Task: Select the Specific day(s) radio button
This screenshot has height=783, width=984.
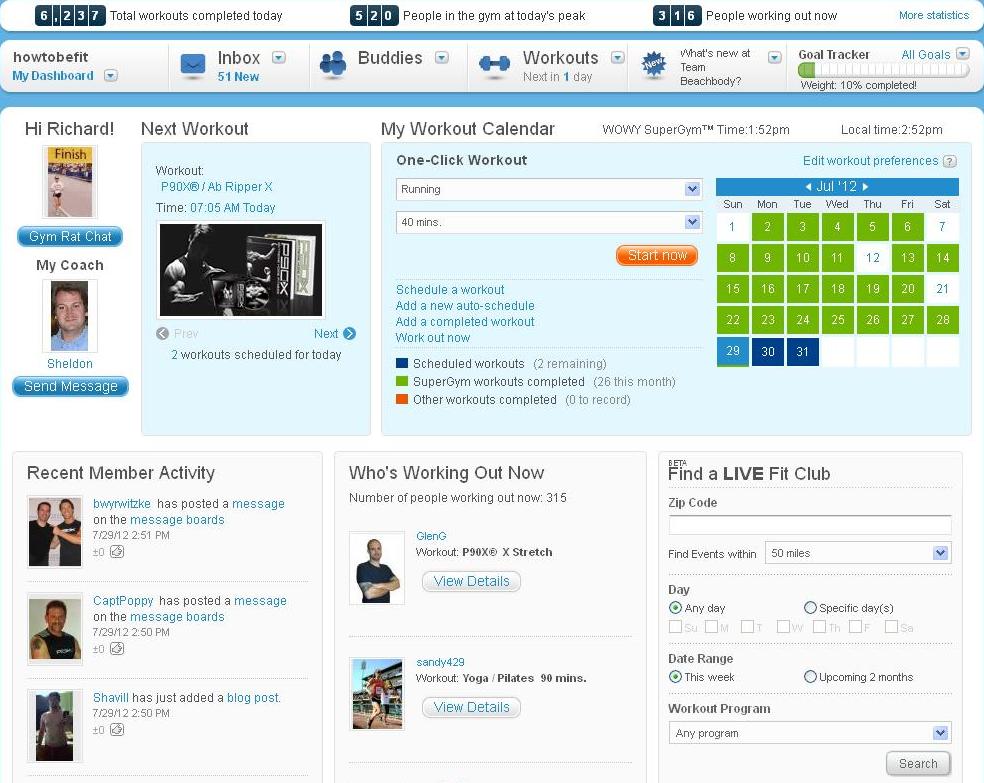Action: 810,608
